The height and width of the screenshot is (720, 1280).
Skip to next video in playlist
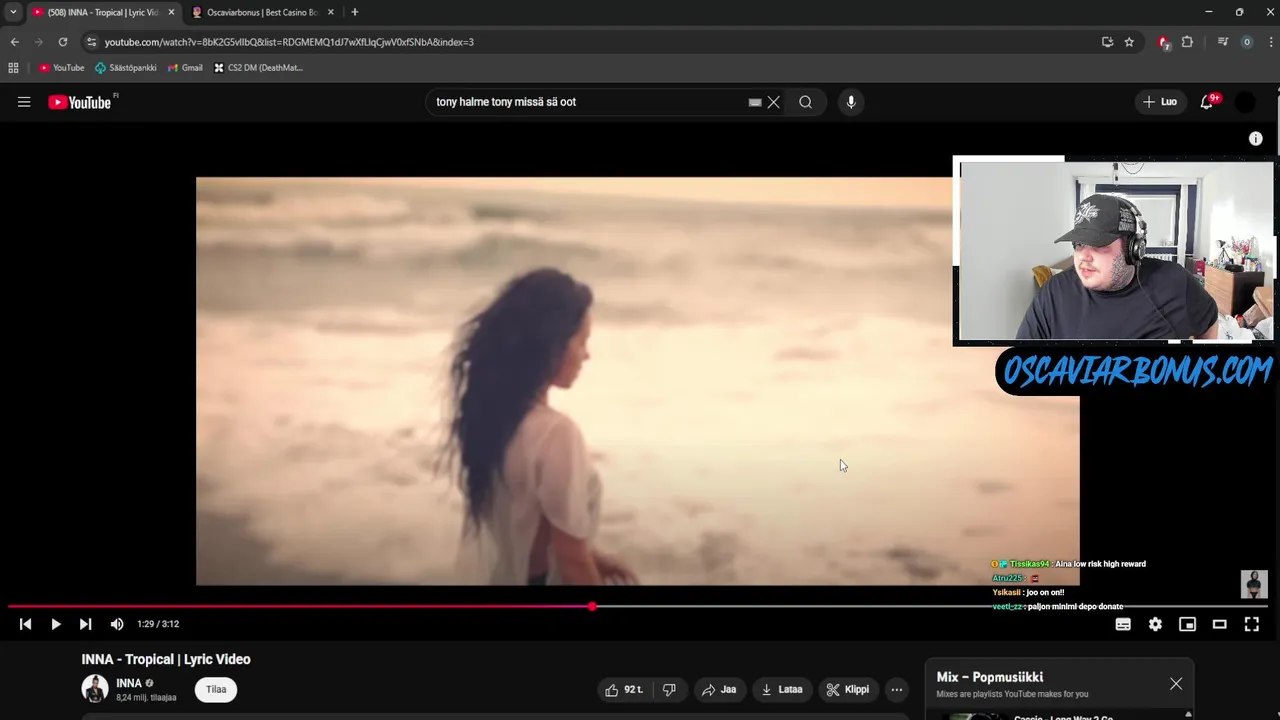(85, 624)
